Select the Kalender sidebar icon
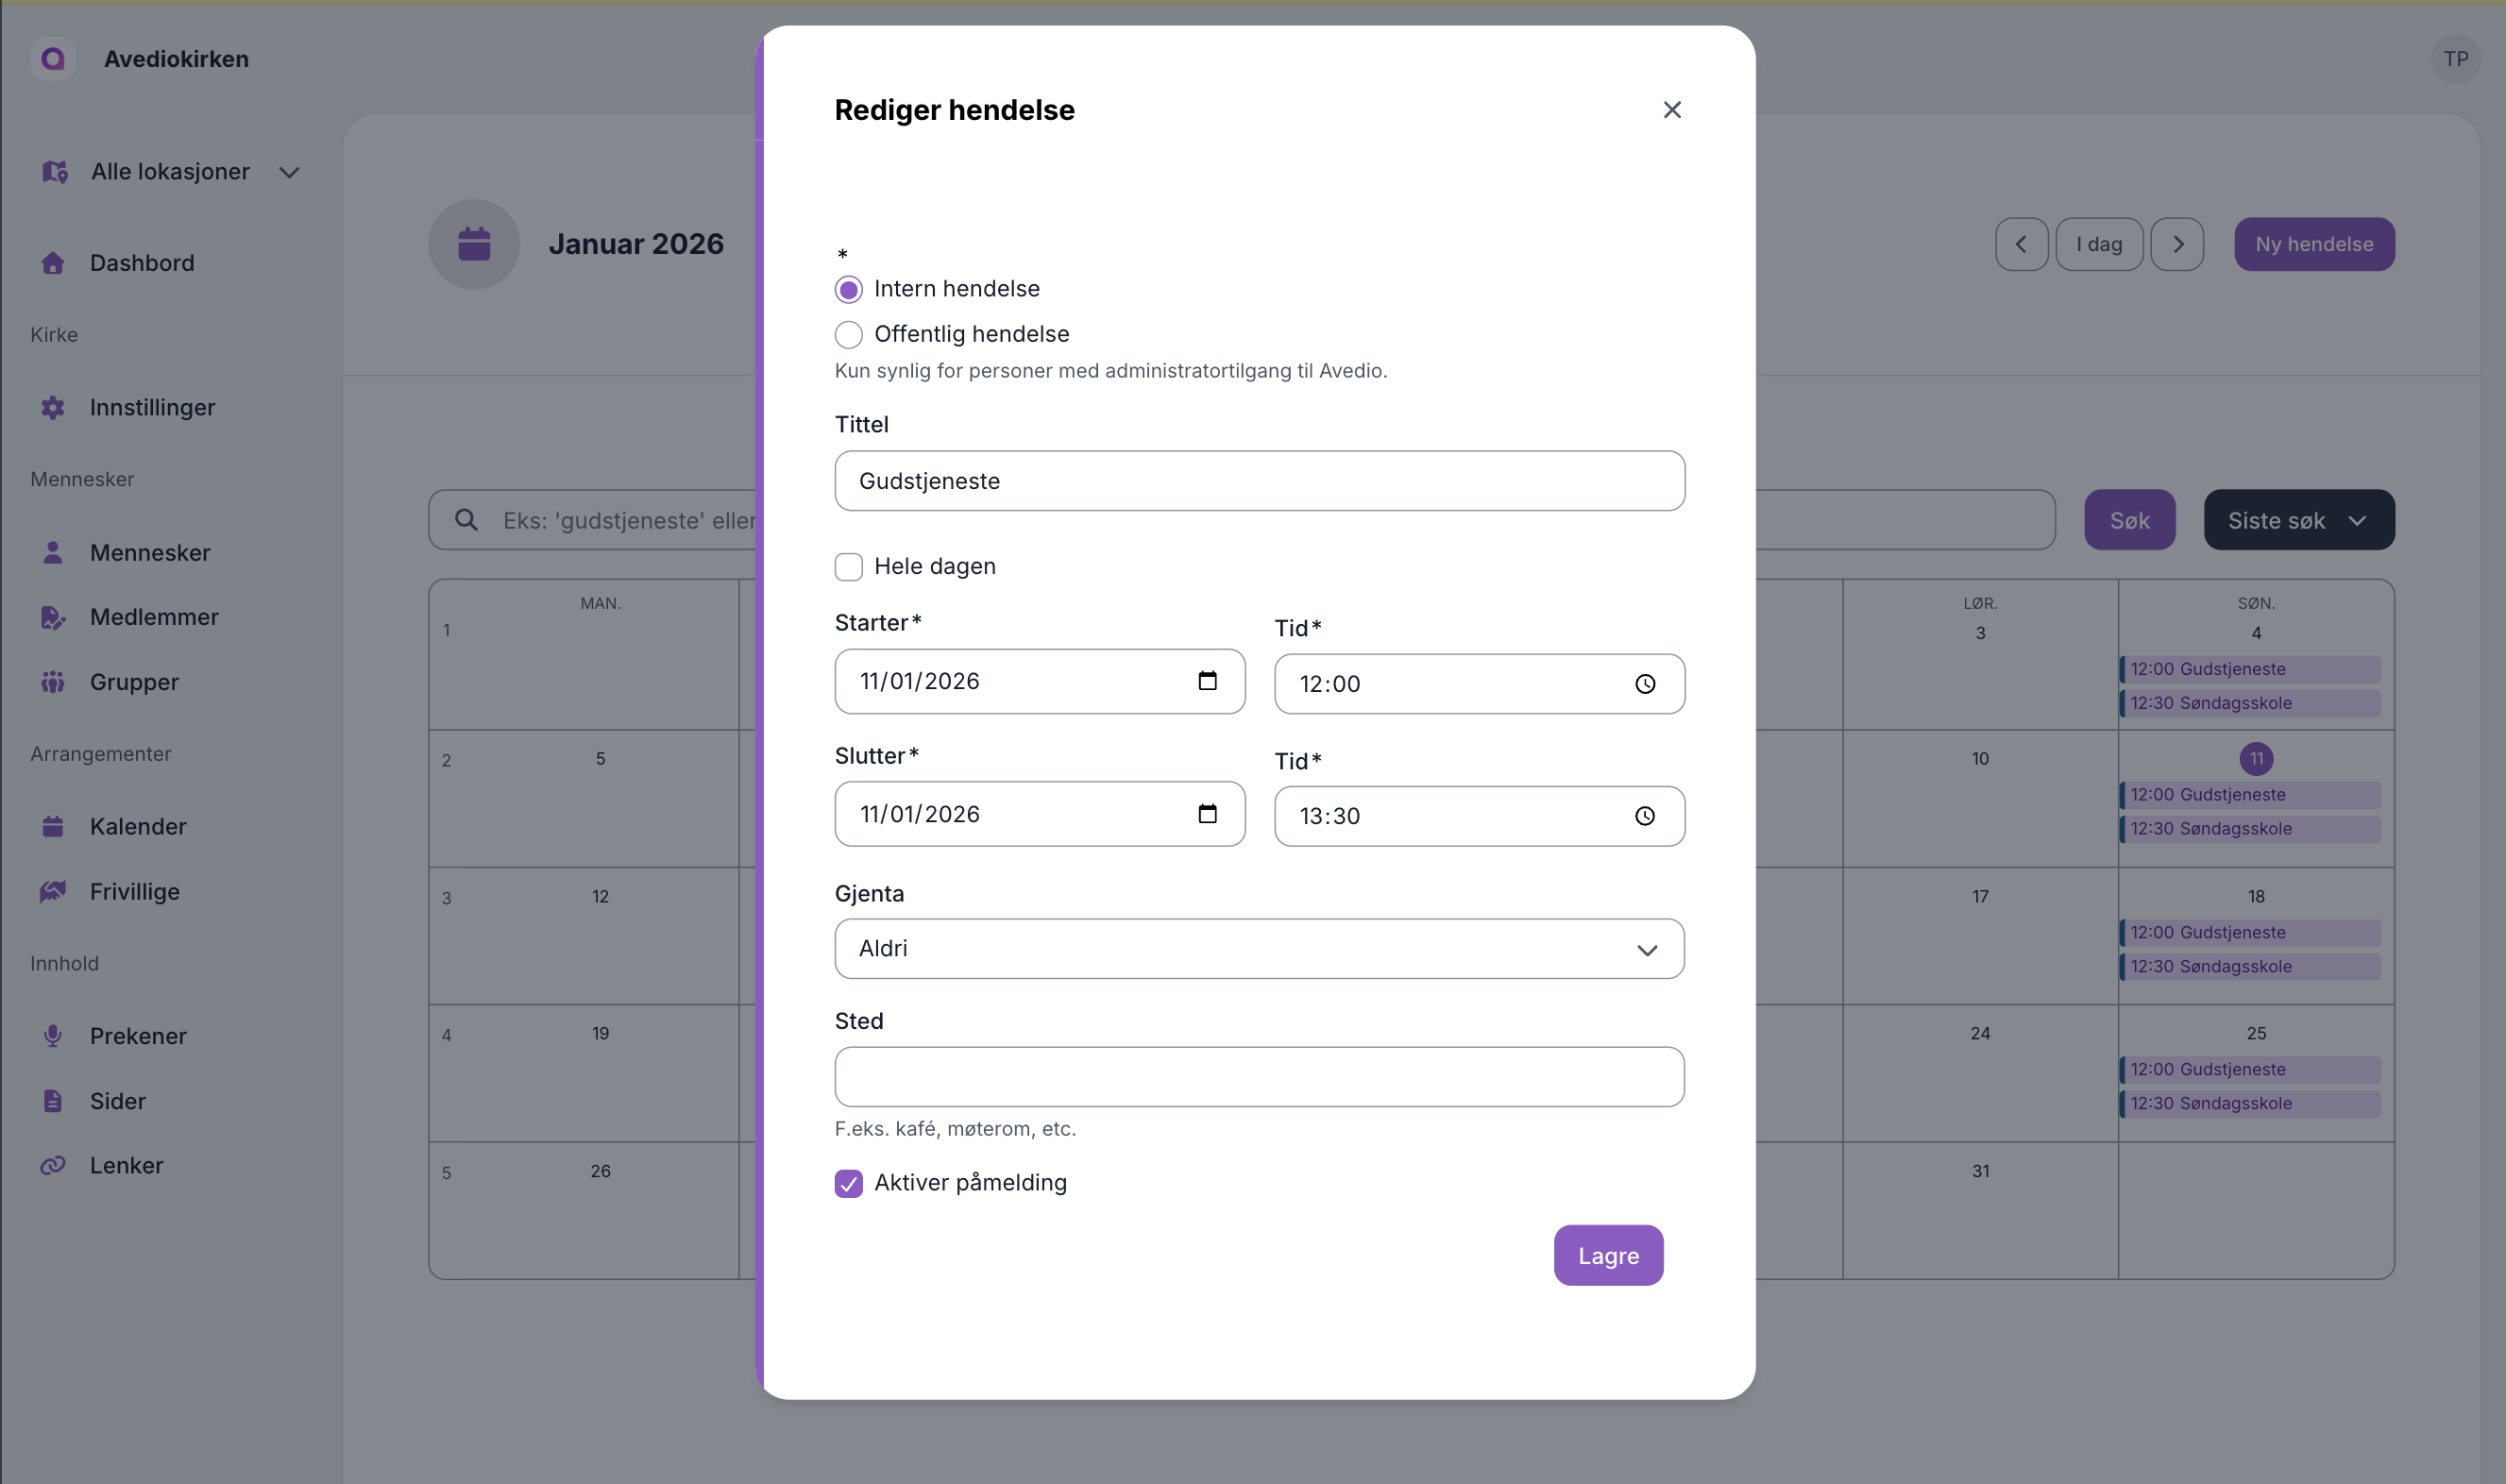 pos(53,826)
